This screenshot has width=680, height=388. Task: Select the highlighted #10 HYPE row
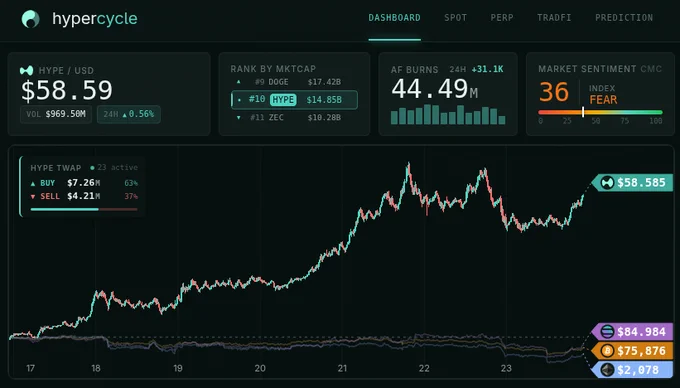[294, 100]
